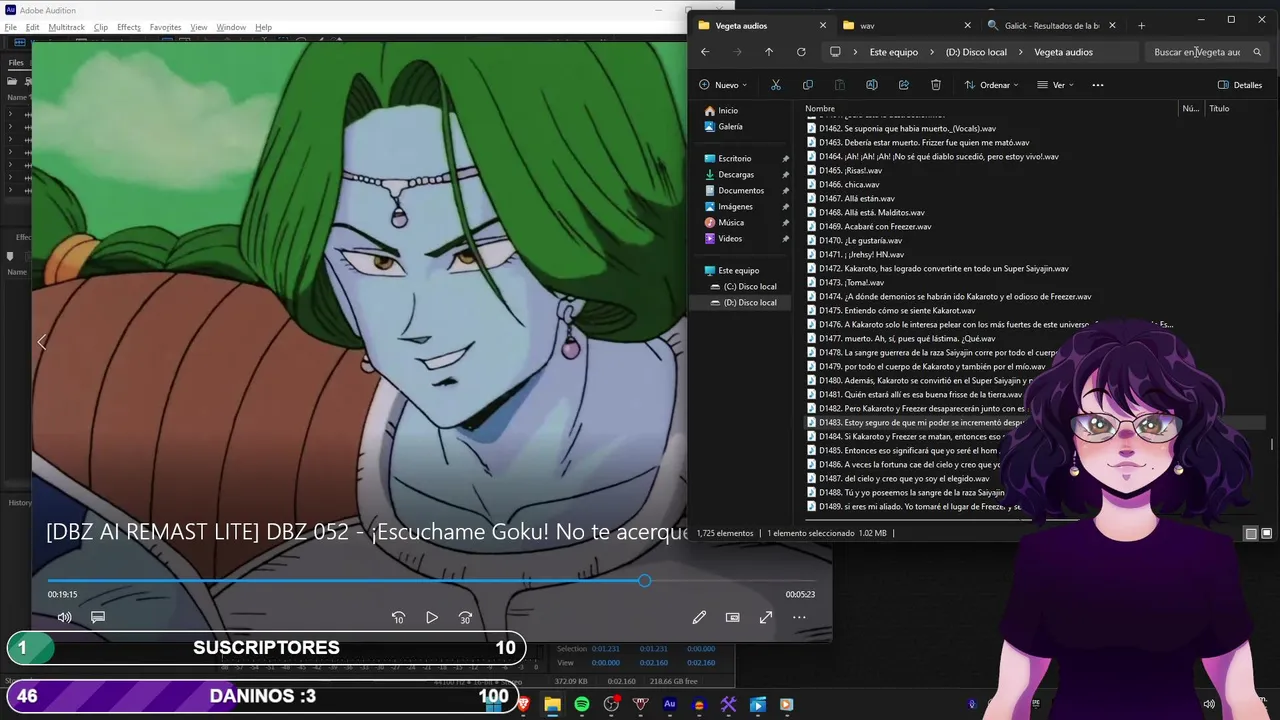Open the media player more options menu
This screenshot has width=1280, height=720.
pos(799,618)
